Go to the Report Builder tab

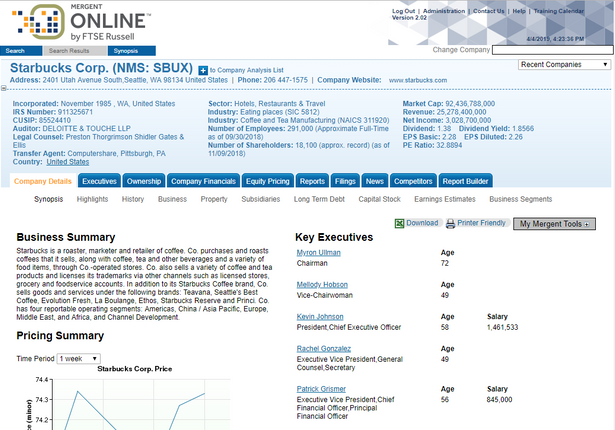coord(466,181)
